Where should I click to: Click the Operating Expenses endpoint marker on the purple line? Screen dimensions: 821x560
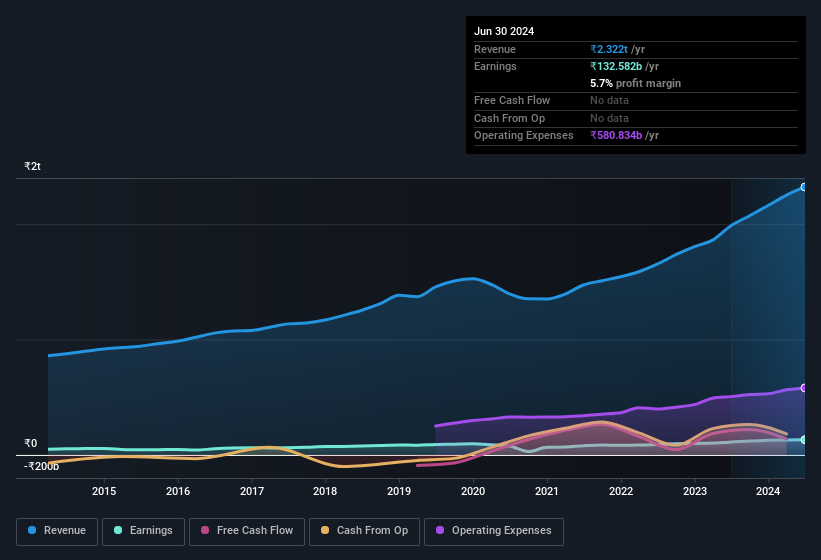804,388
